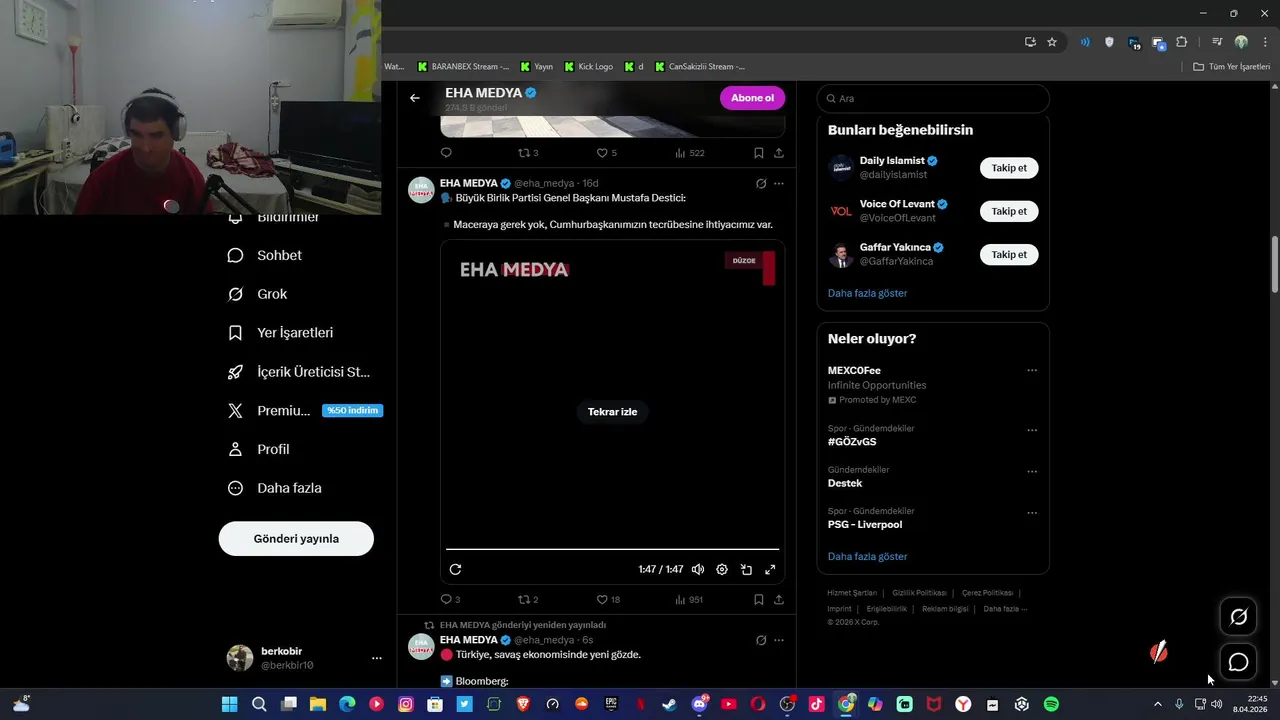Mute the video with the volume icon

pyautogui.click(x=698, y=569)
